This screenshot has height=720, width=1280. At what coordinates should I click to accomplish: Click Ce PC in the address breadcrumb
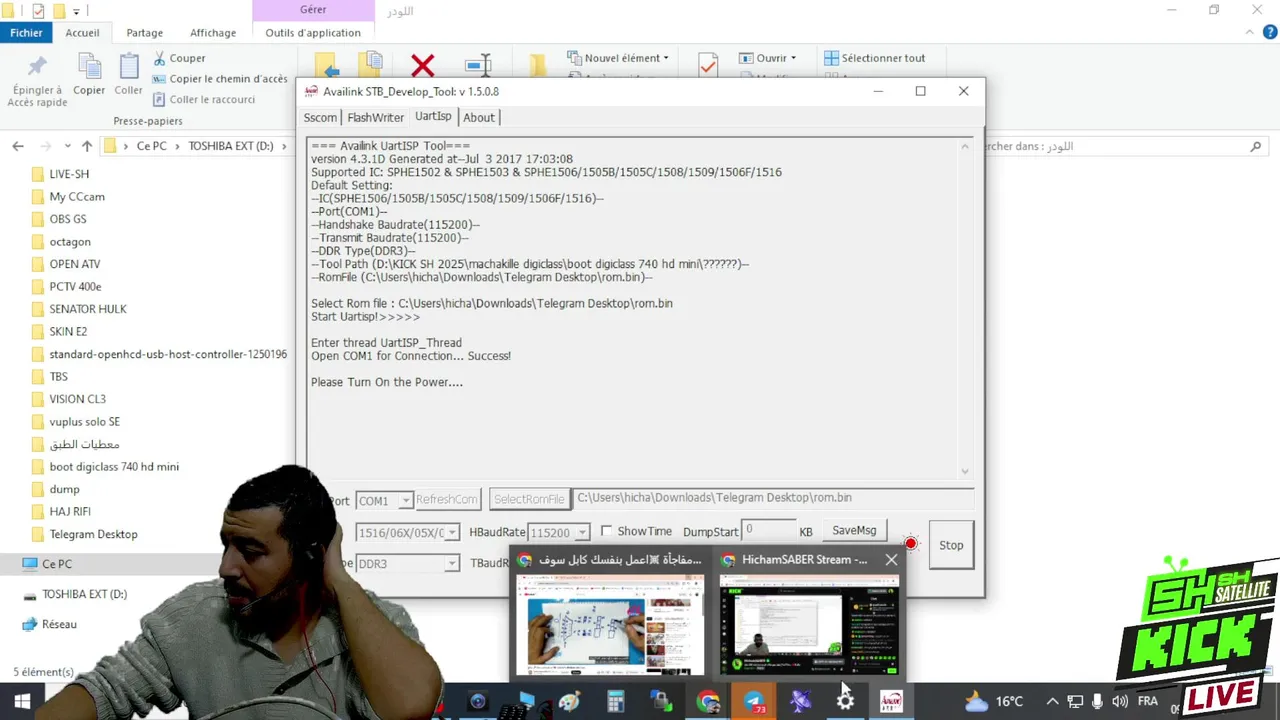click(152, 146)
